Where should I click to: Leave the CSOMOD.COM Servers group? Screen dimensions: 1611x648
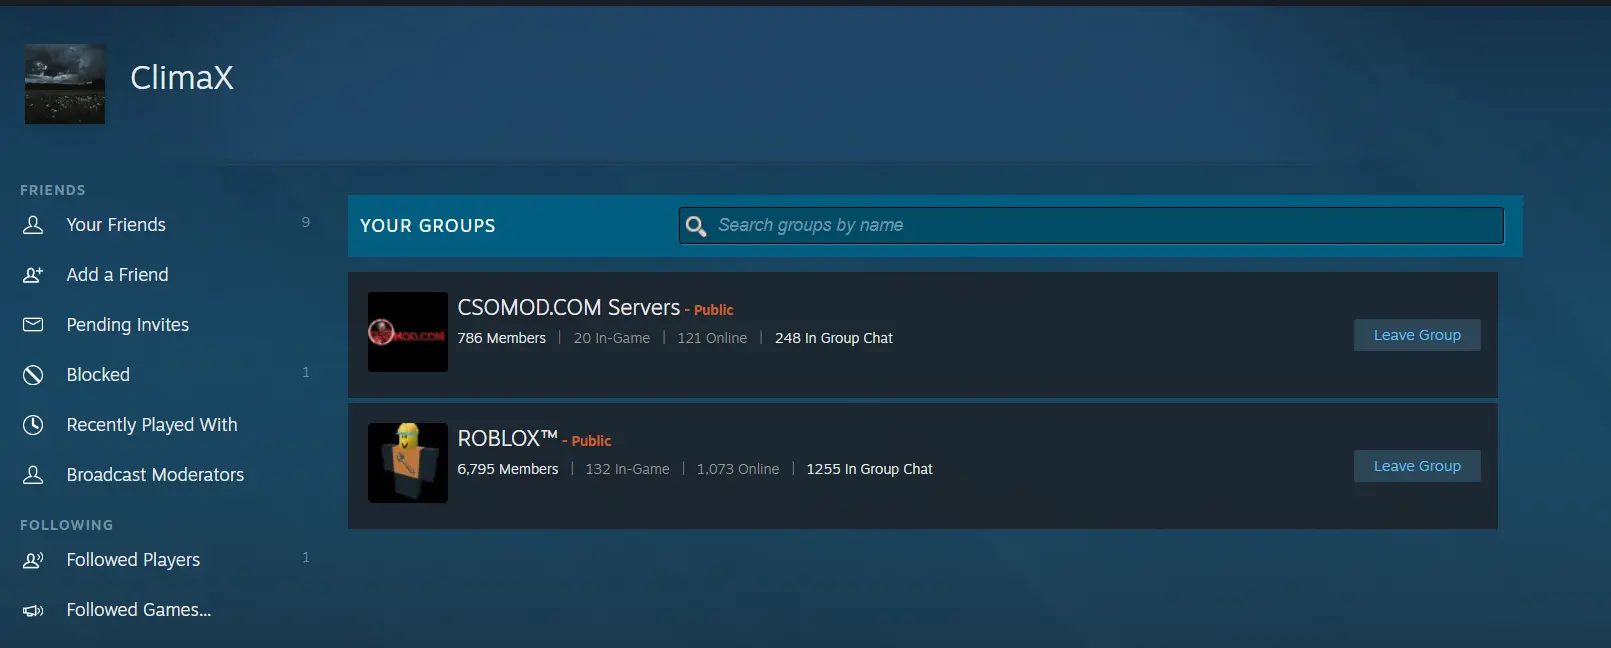pos(1416,335)
